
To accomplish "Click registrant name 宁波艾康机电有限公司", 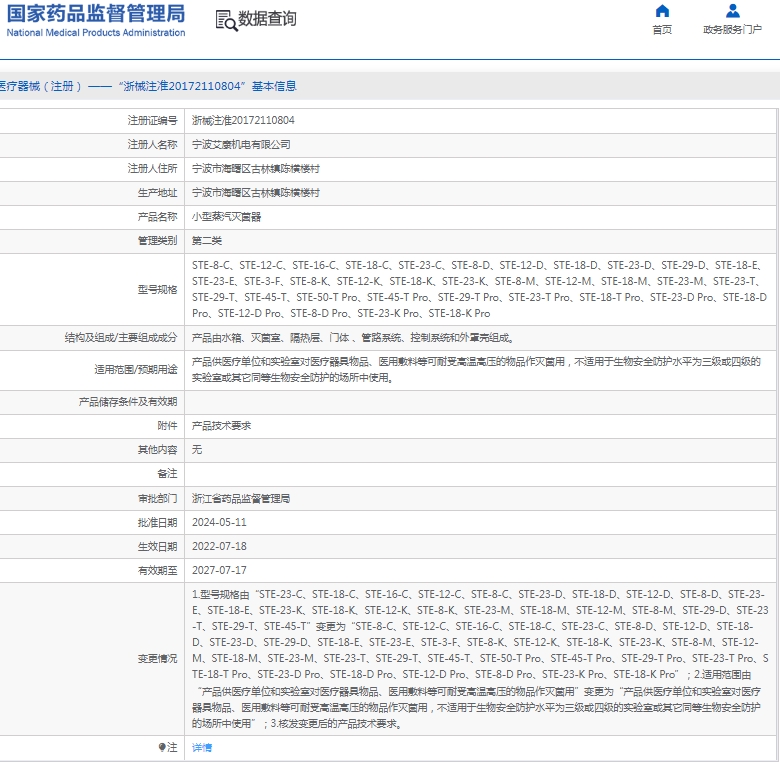I will click(x=241, y=145).
